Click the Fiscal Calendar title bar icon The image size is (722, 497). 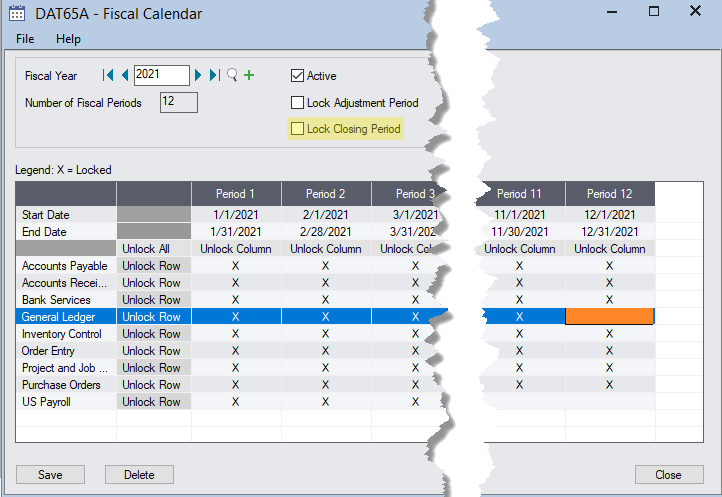(x=17, y=13)
